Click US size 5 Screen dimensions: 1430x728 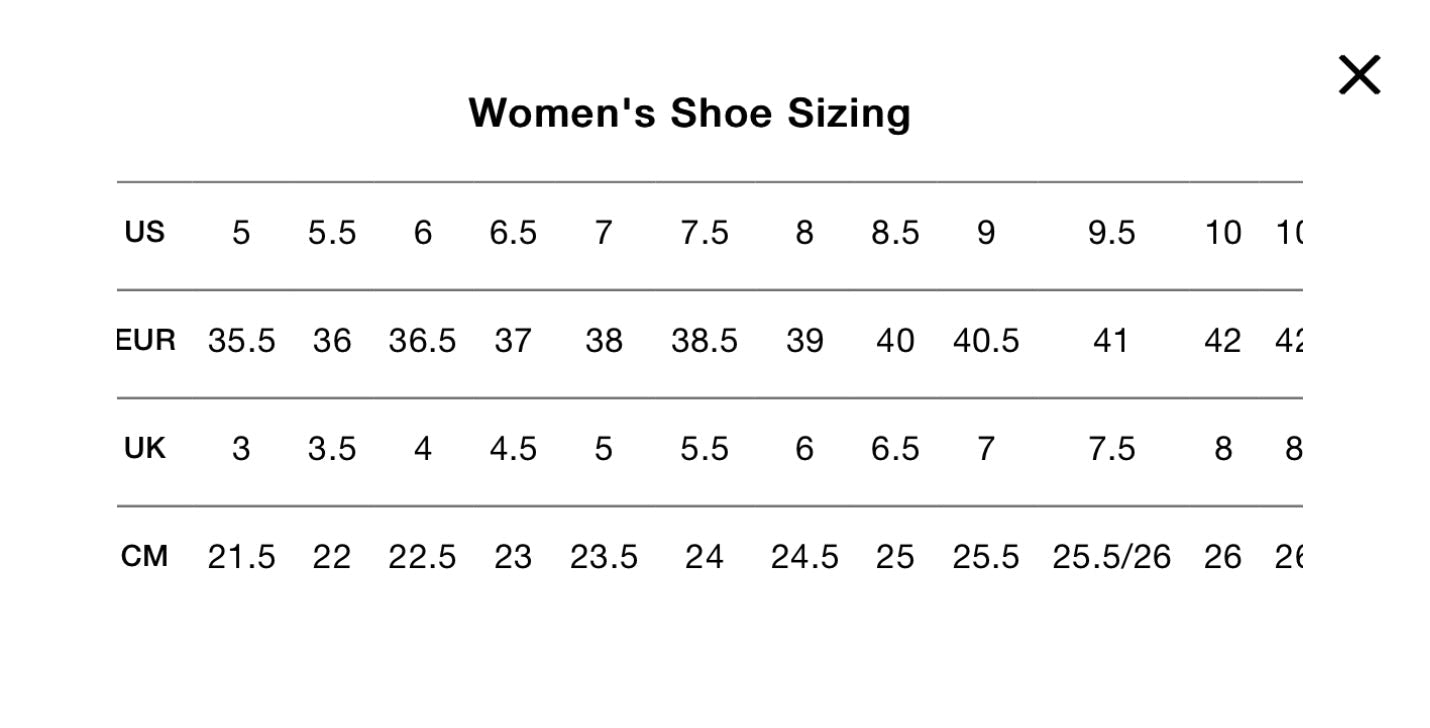[241, 232]
